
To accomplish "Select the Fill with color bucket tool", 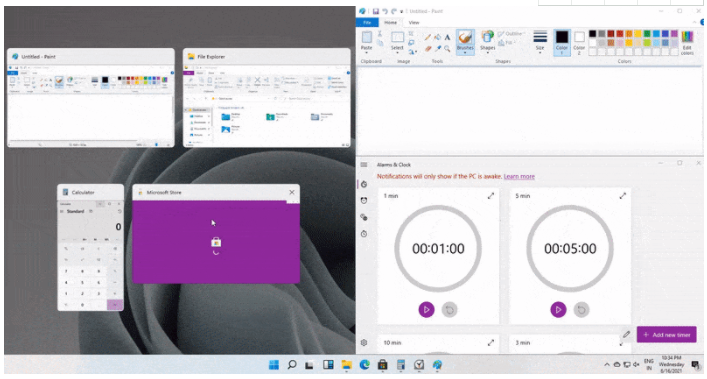I will [x=437, y=37].
